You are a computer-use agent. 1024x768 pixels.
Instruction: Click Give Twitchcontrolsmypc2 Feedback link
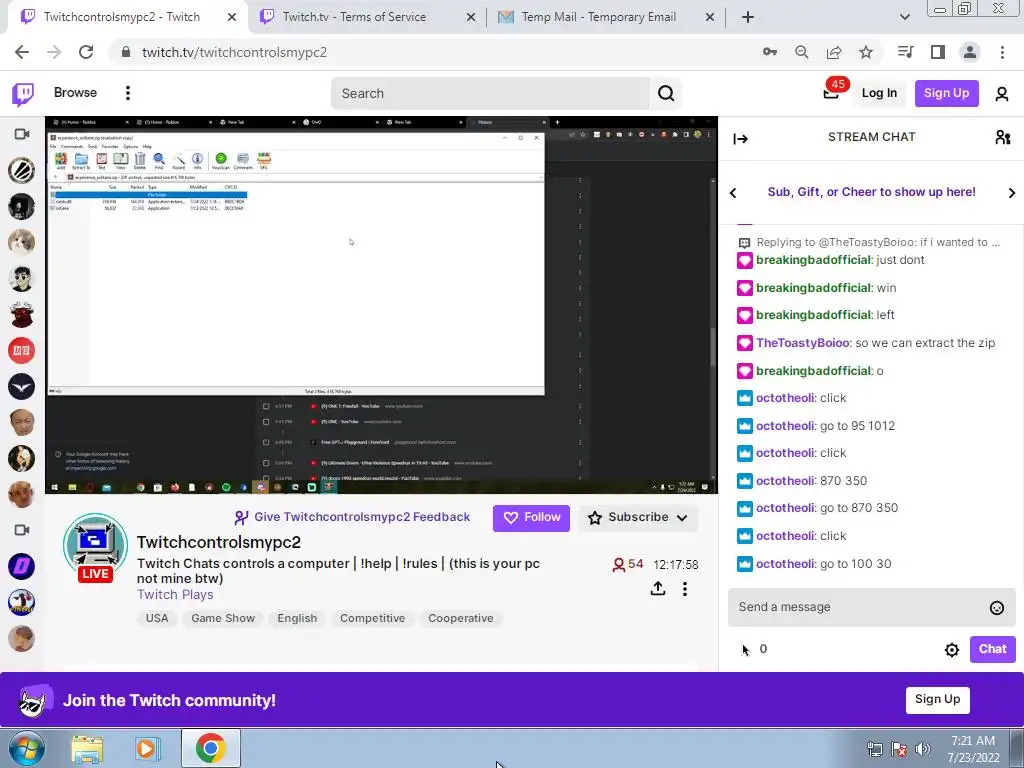click(x=352, y=517)
